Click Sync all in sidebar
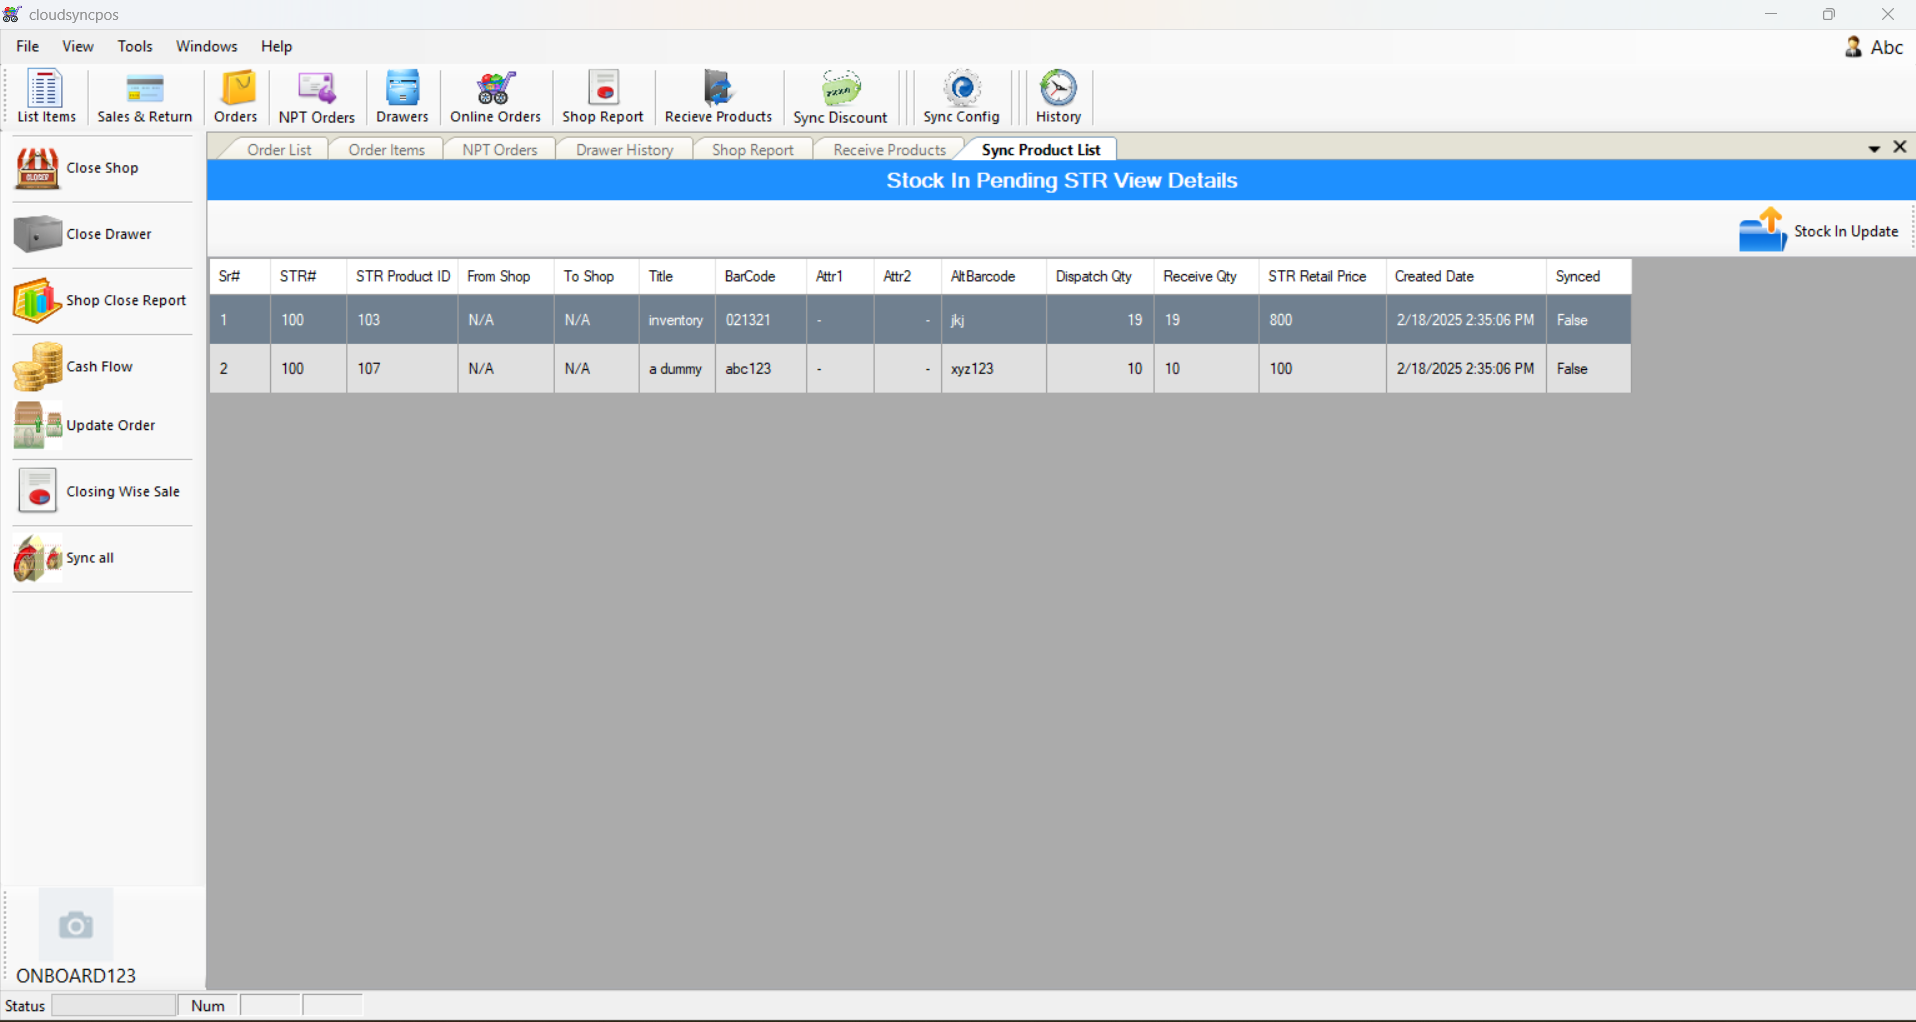1916x1022 pixels. click(x=102, y=558)
